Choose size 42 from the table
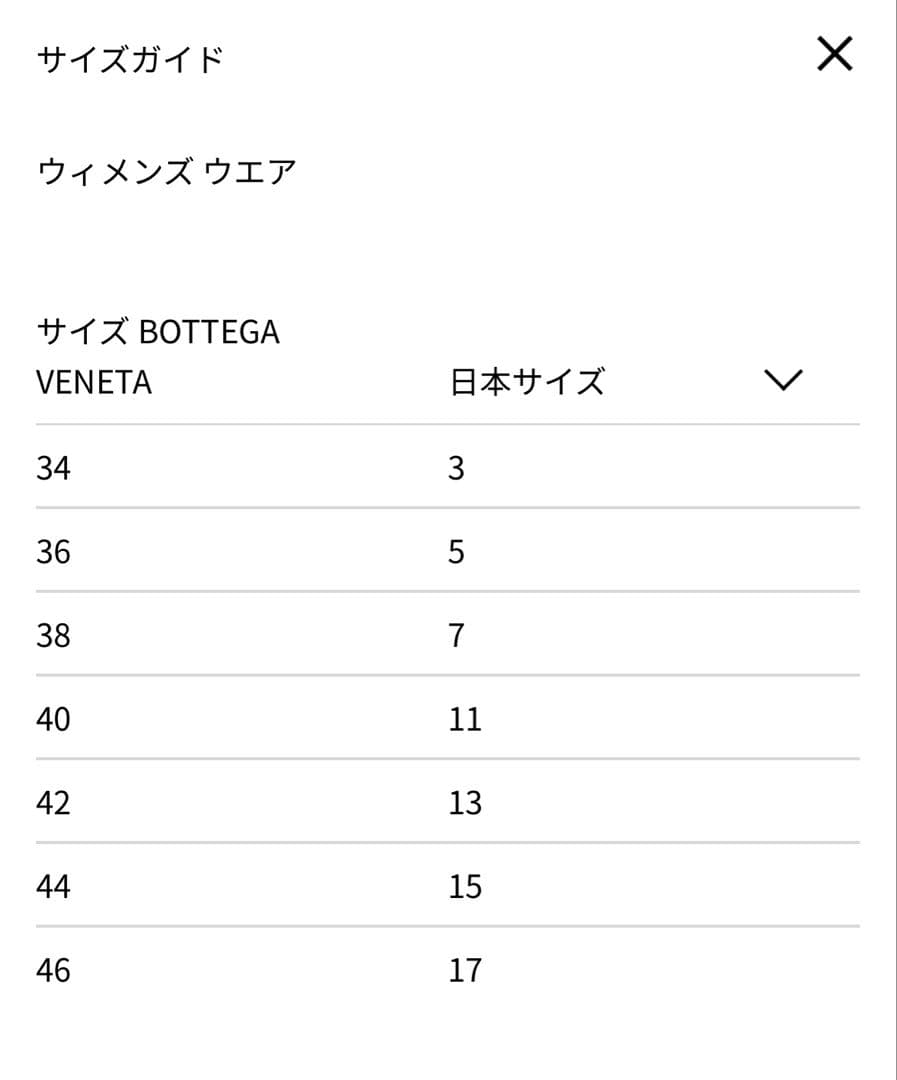 (55, 801)
